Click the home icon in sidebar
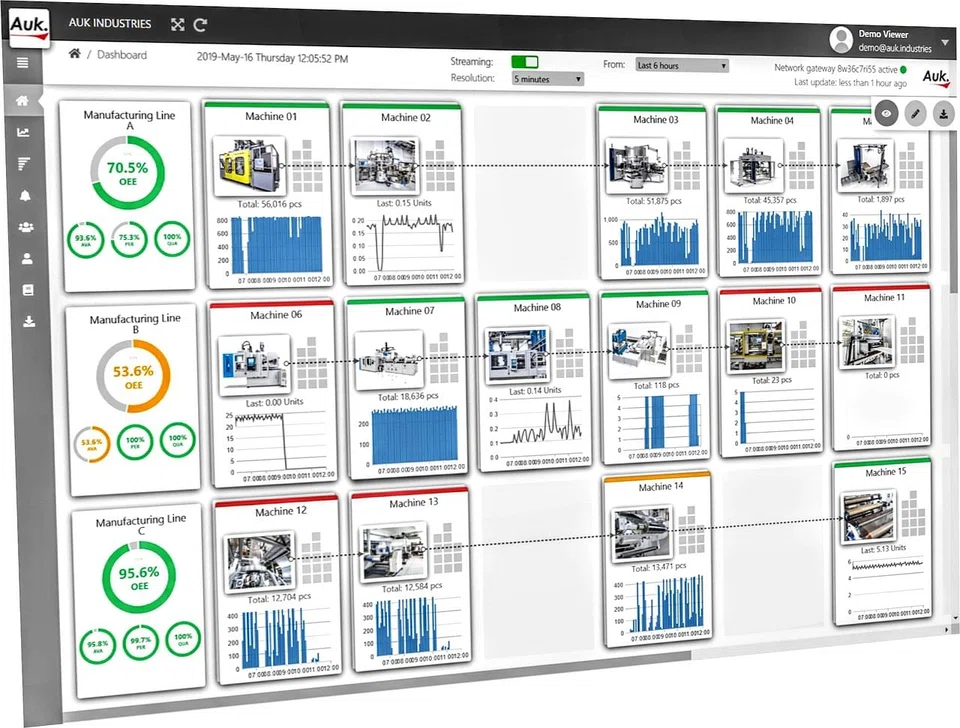Viewport: 960px width, 728px height. (x=23, y=101)
